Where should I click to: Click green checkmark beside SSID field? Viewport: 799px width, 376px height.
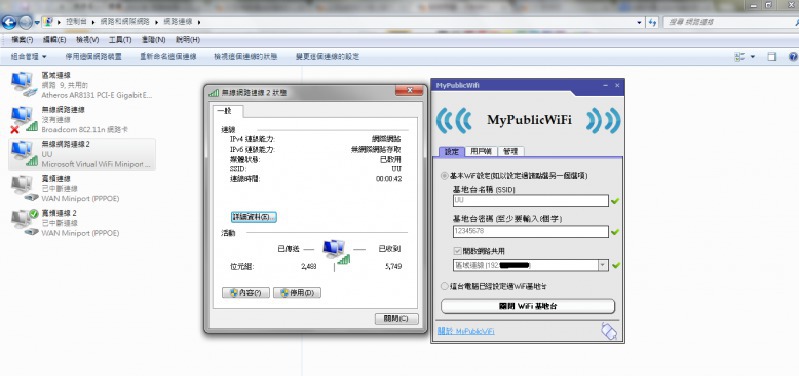coord(615,201)
